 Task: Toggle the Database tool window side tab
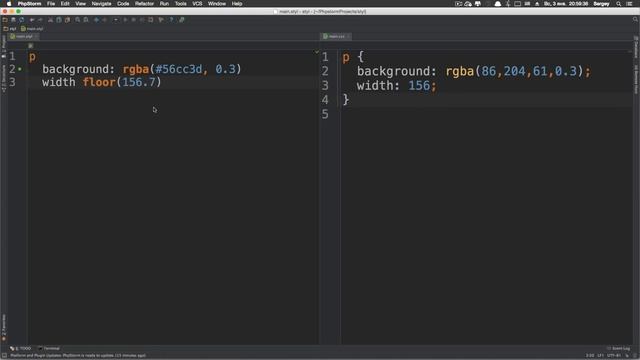coord(636,47)
